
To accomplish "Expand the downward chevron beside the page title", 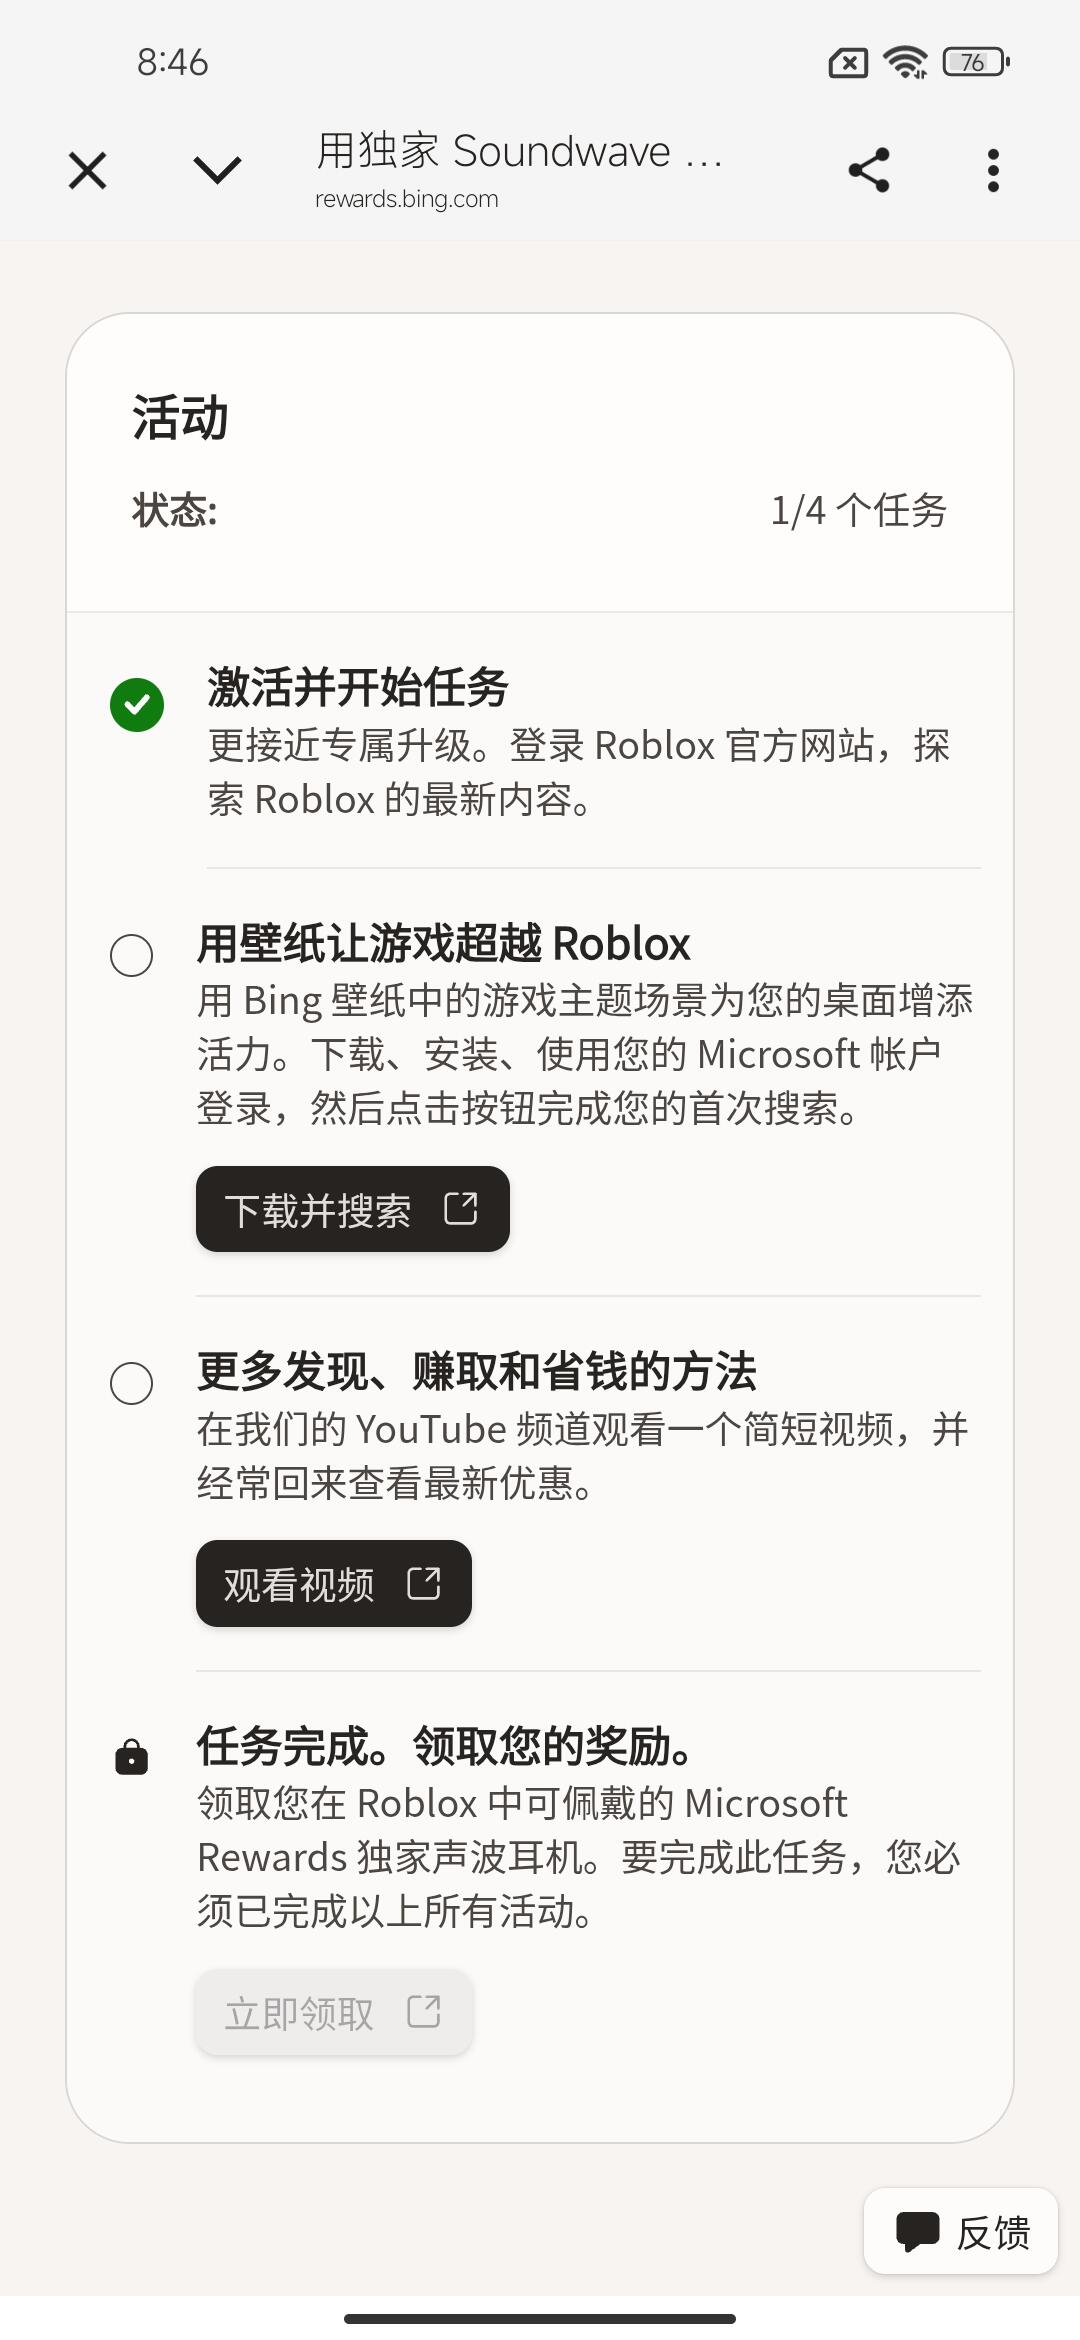I will click(217, 170).
